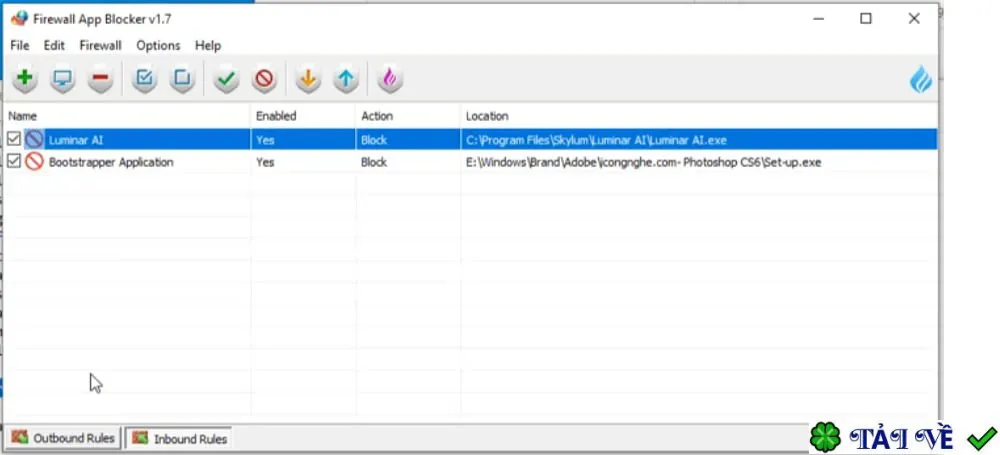Click the red minus Delete icon
Viewport: 1000px width, 455px height.
pyautogui.click(x=101, y=79)
